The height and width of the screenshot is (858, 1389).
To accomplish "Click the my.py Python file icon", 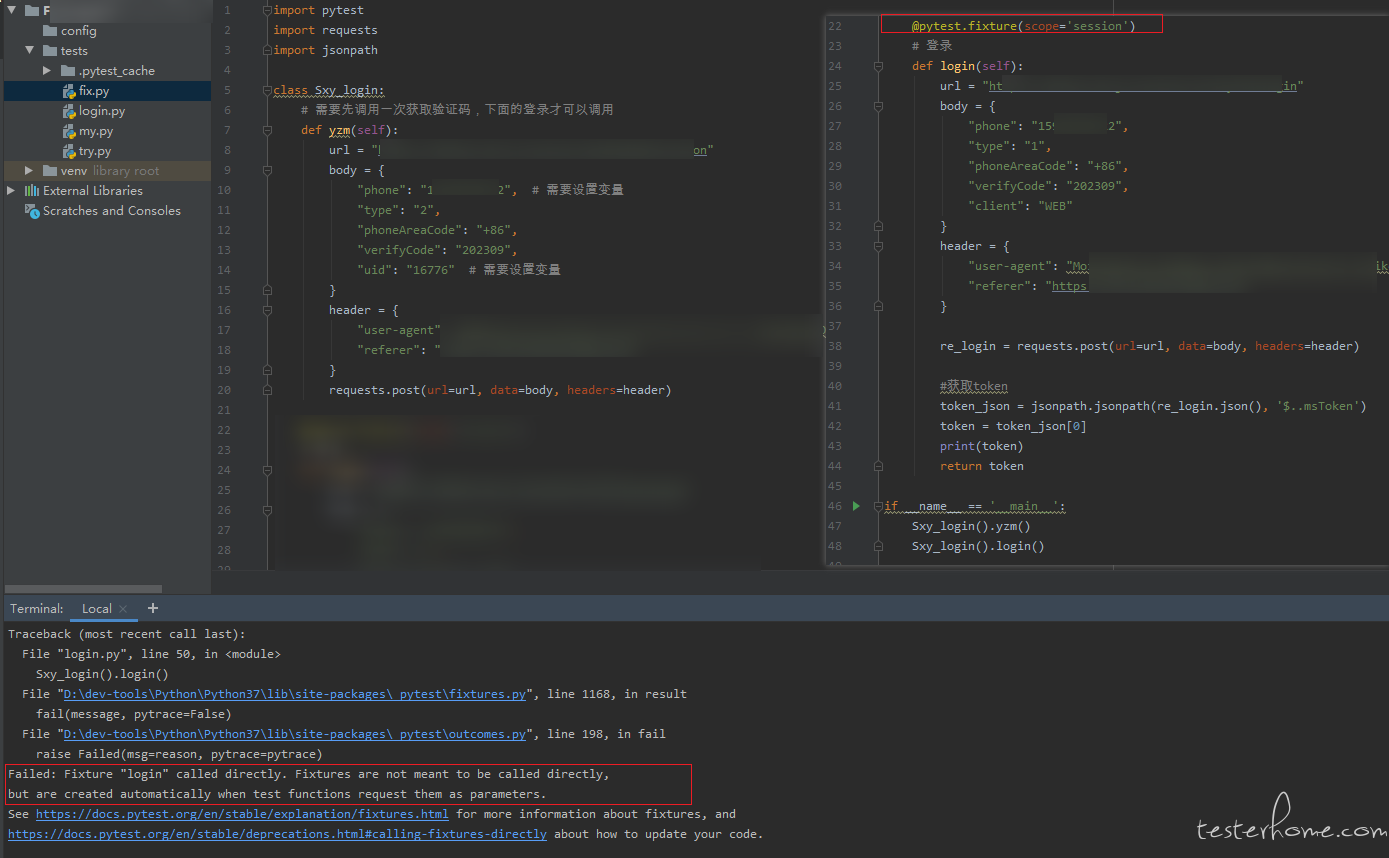I will pyautogui.click(x=69, y=131).
